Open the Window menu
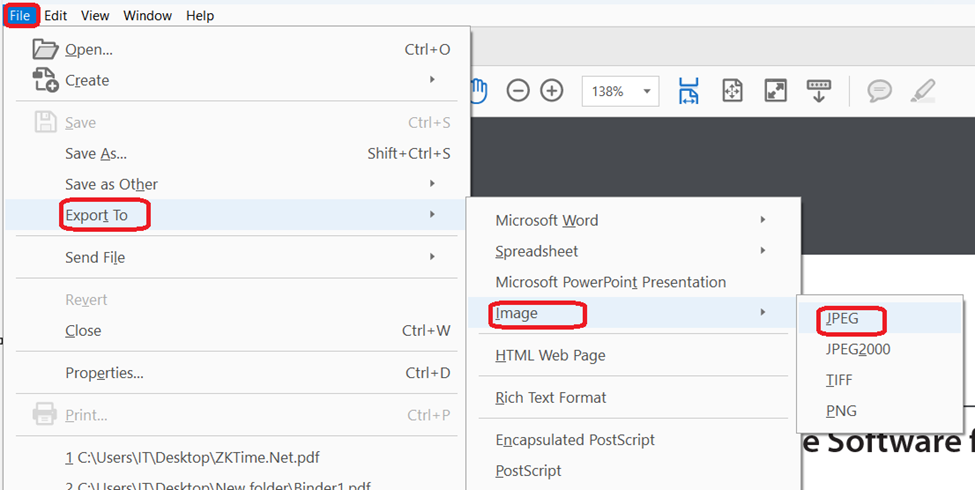The width and height of the screenshot is (975, 490). [x=147, y=16]
